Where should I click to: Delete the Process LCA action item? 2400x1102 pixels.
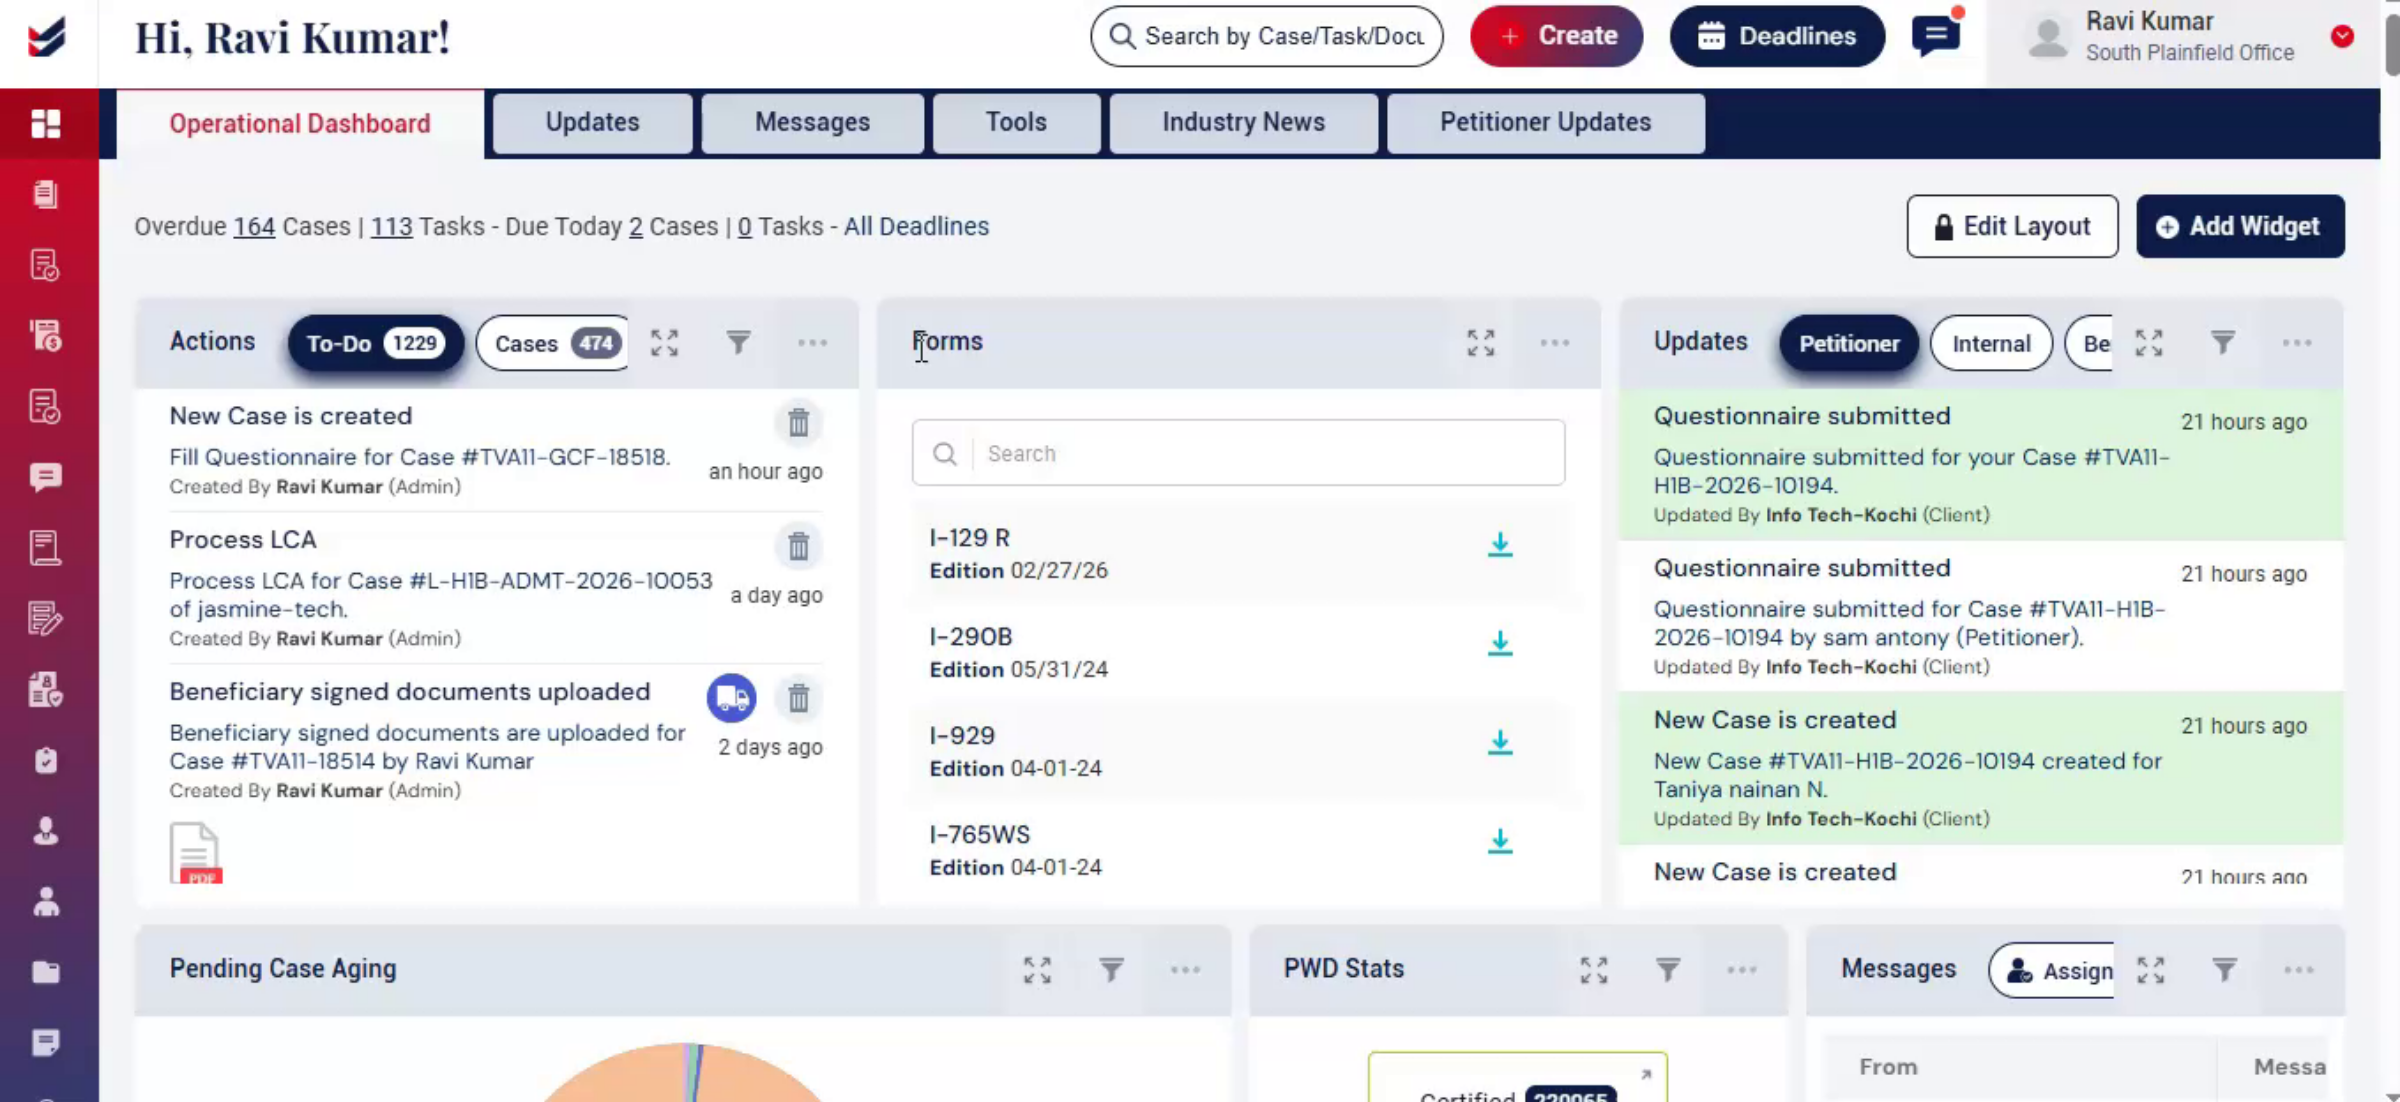(x=798, y=546)
